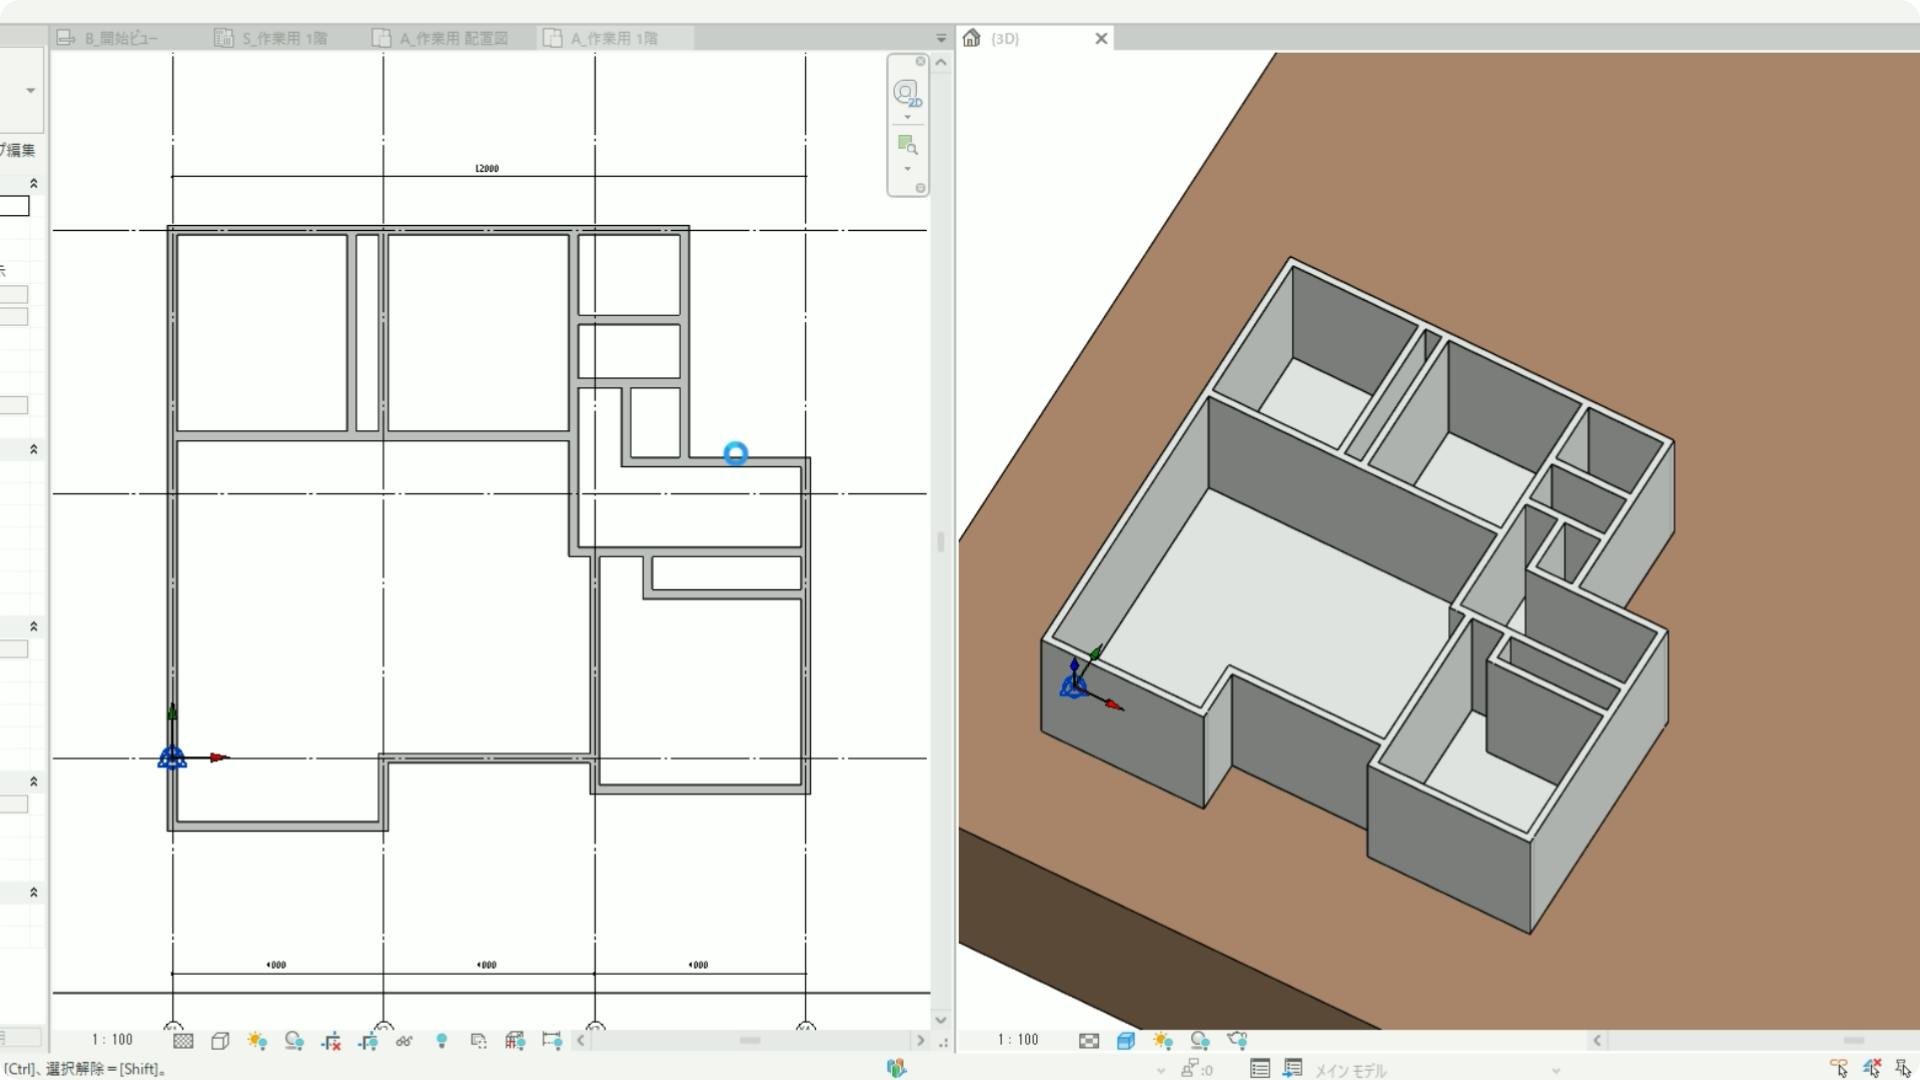Click reveal hidden elements lightbulb icon
This screenshot has width=1920, height=1080.
pos(441,1041)
